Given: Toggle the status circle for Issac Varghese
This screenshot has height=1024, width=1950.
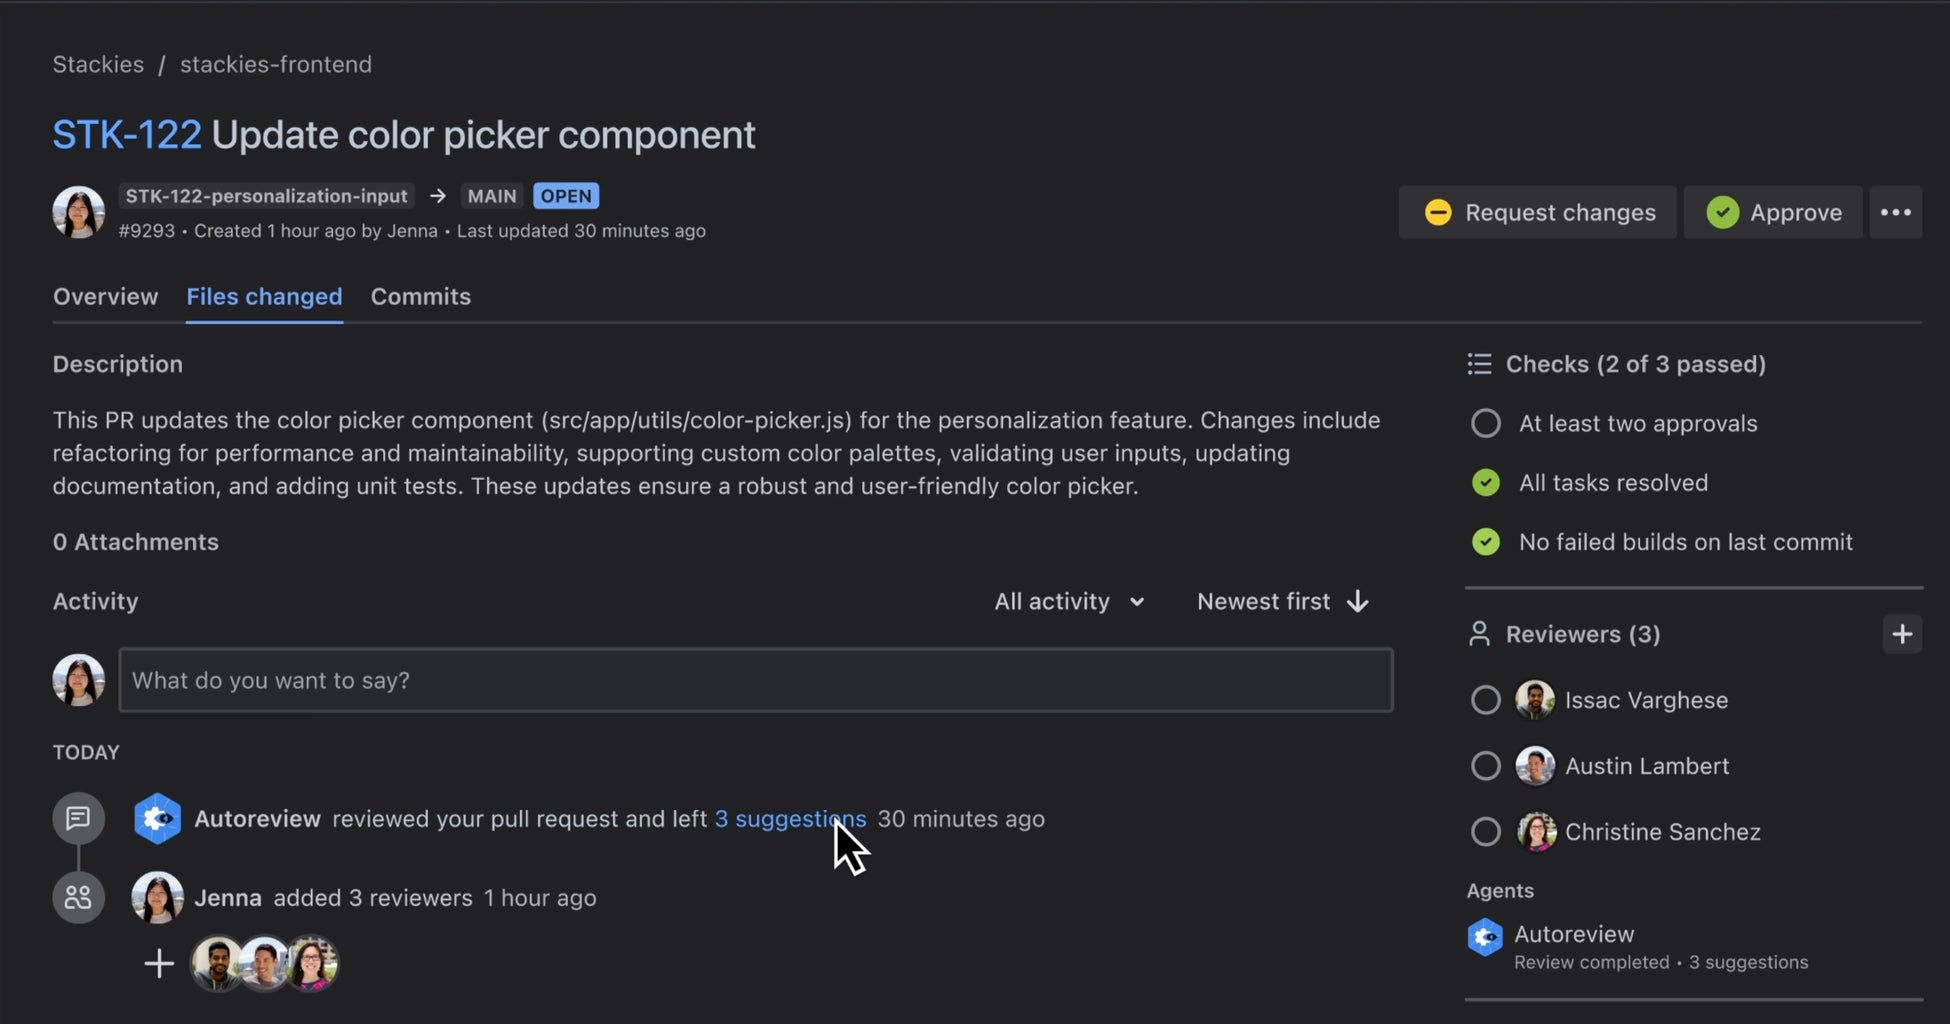Looking at the screenshot, I should tap(1486, 700).
